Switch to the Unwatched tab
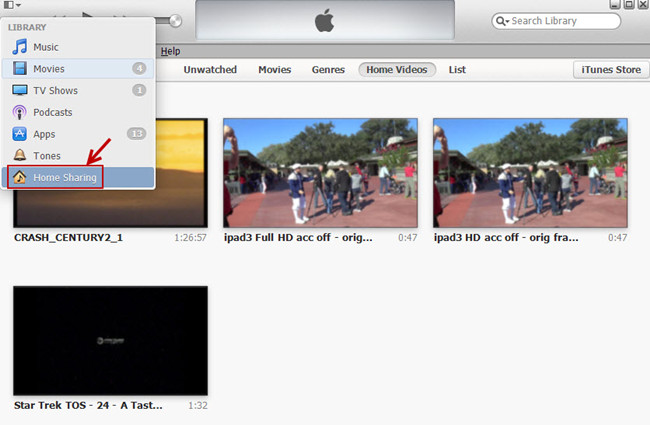The height and width of the screenshot is (425, 650). 210,69
